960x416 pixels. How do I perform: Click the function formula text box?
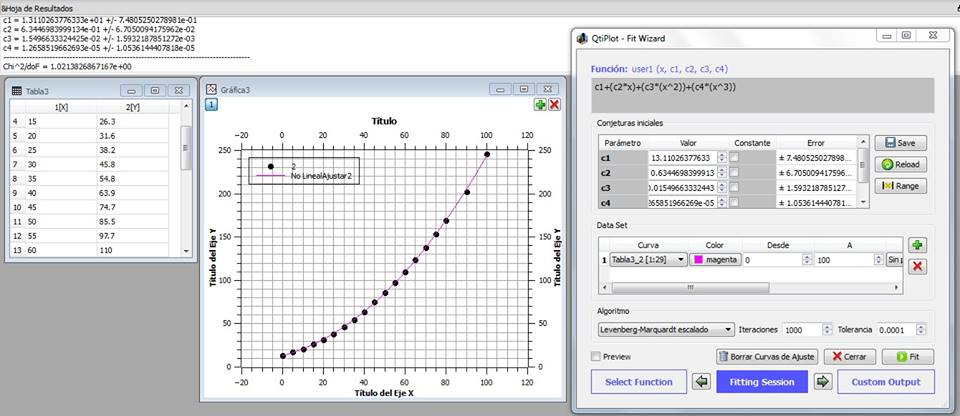(x=762, y=95)
